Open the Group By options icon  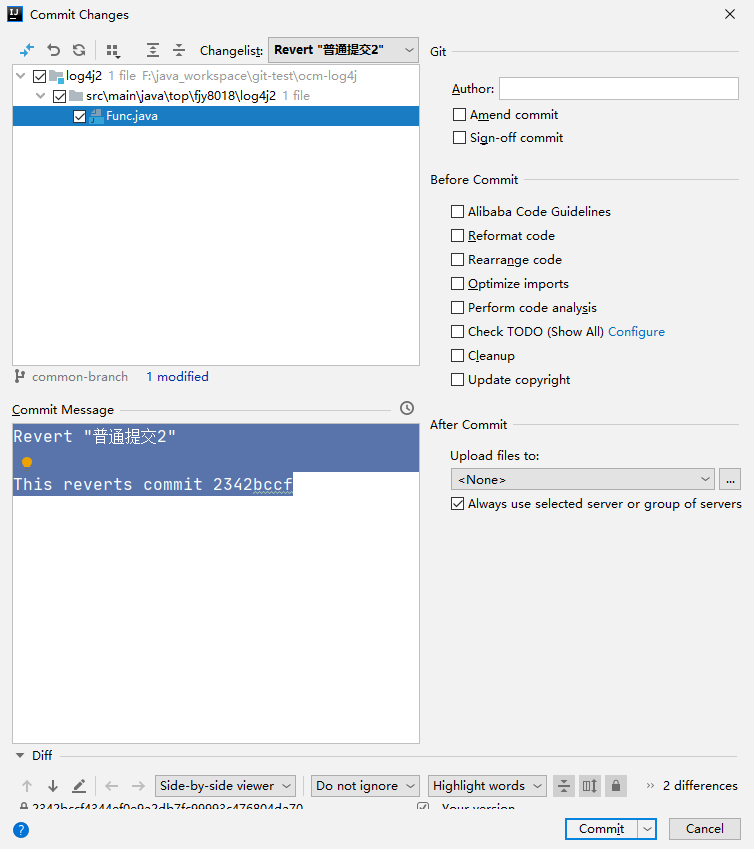coord(113,50)
